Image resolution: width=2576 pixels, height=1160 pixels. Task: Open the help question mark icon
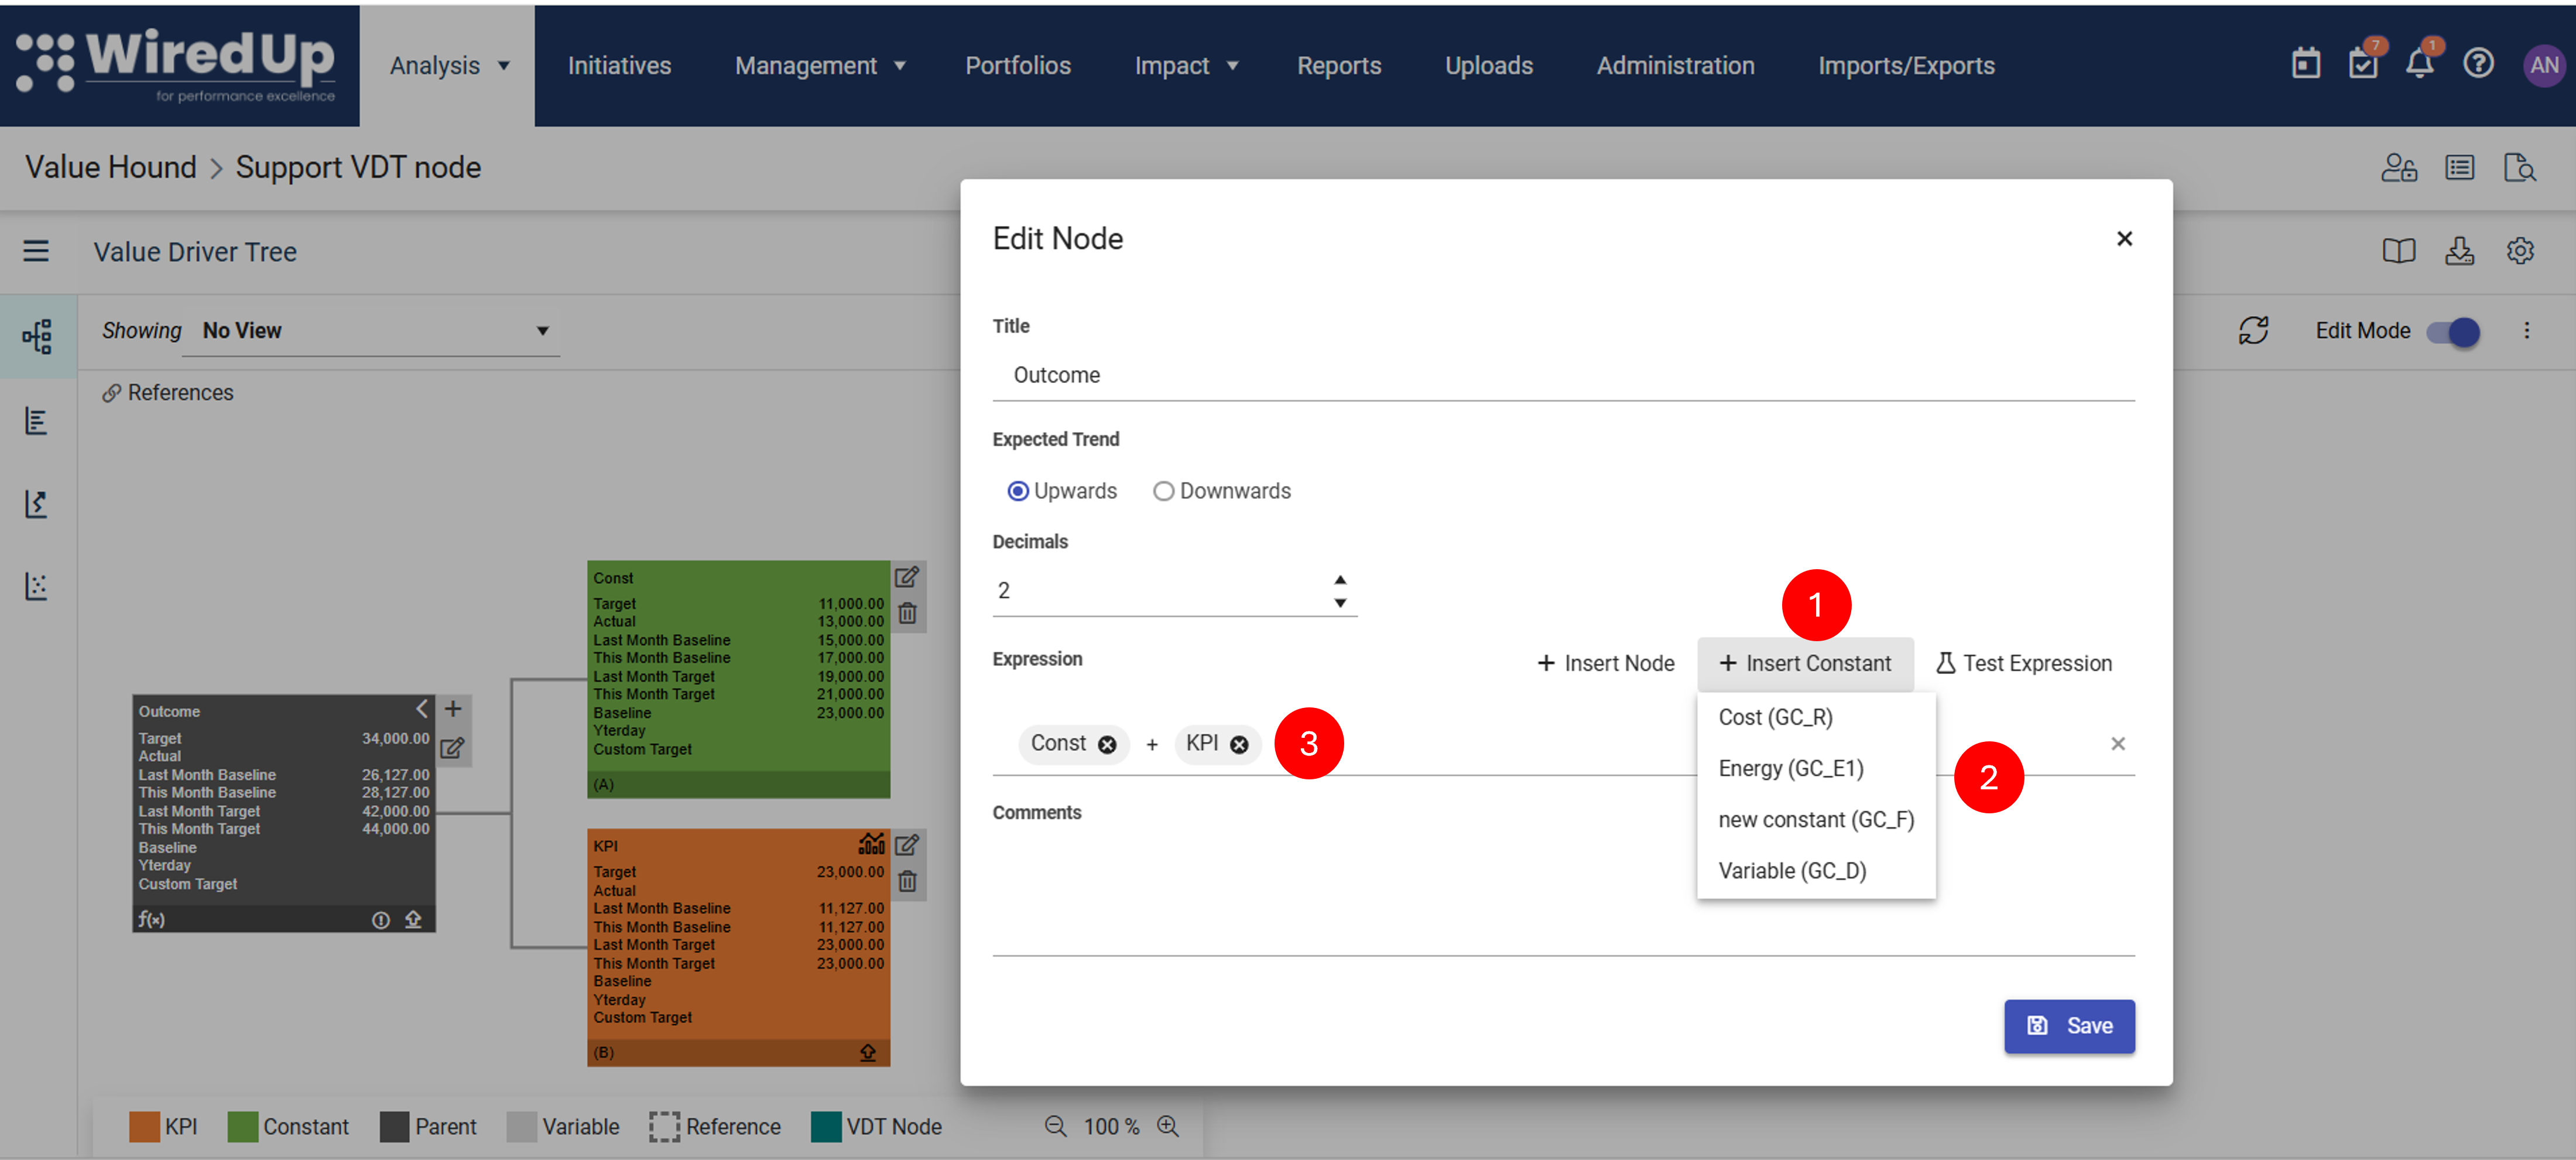coord(2478,64)
